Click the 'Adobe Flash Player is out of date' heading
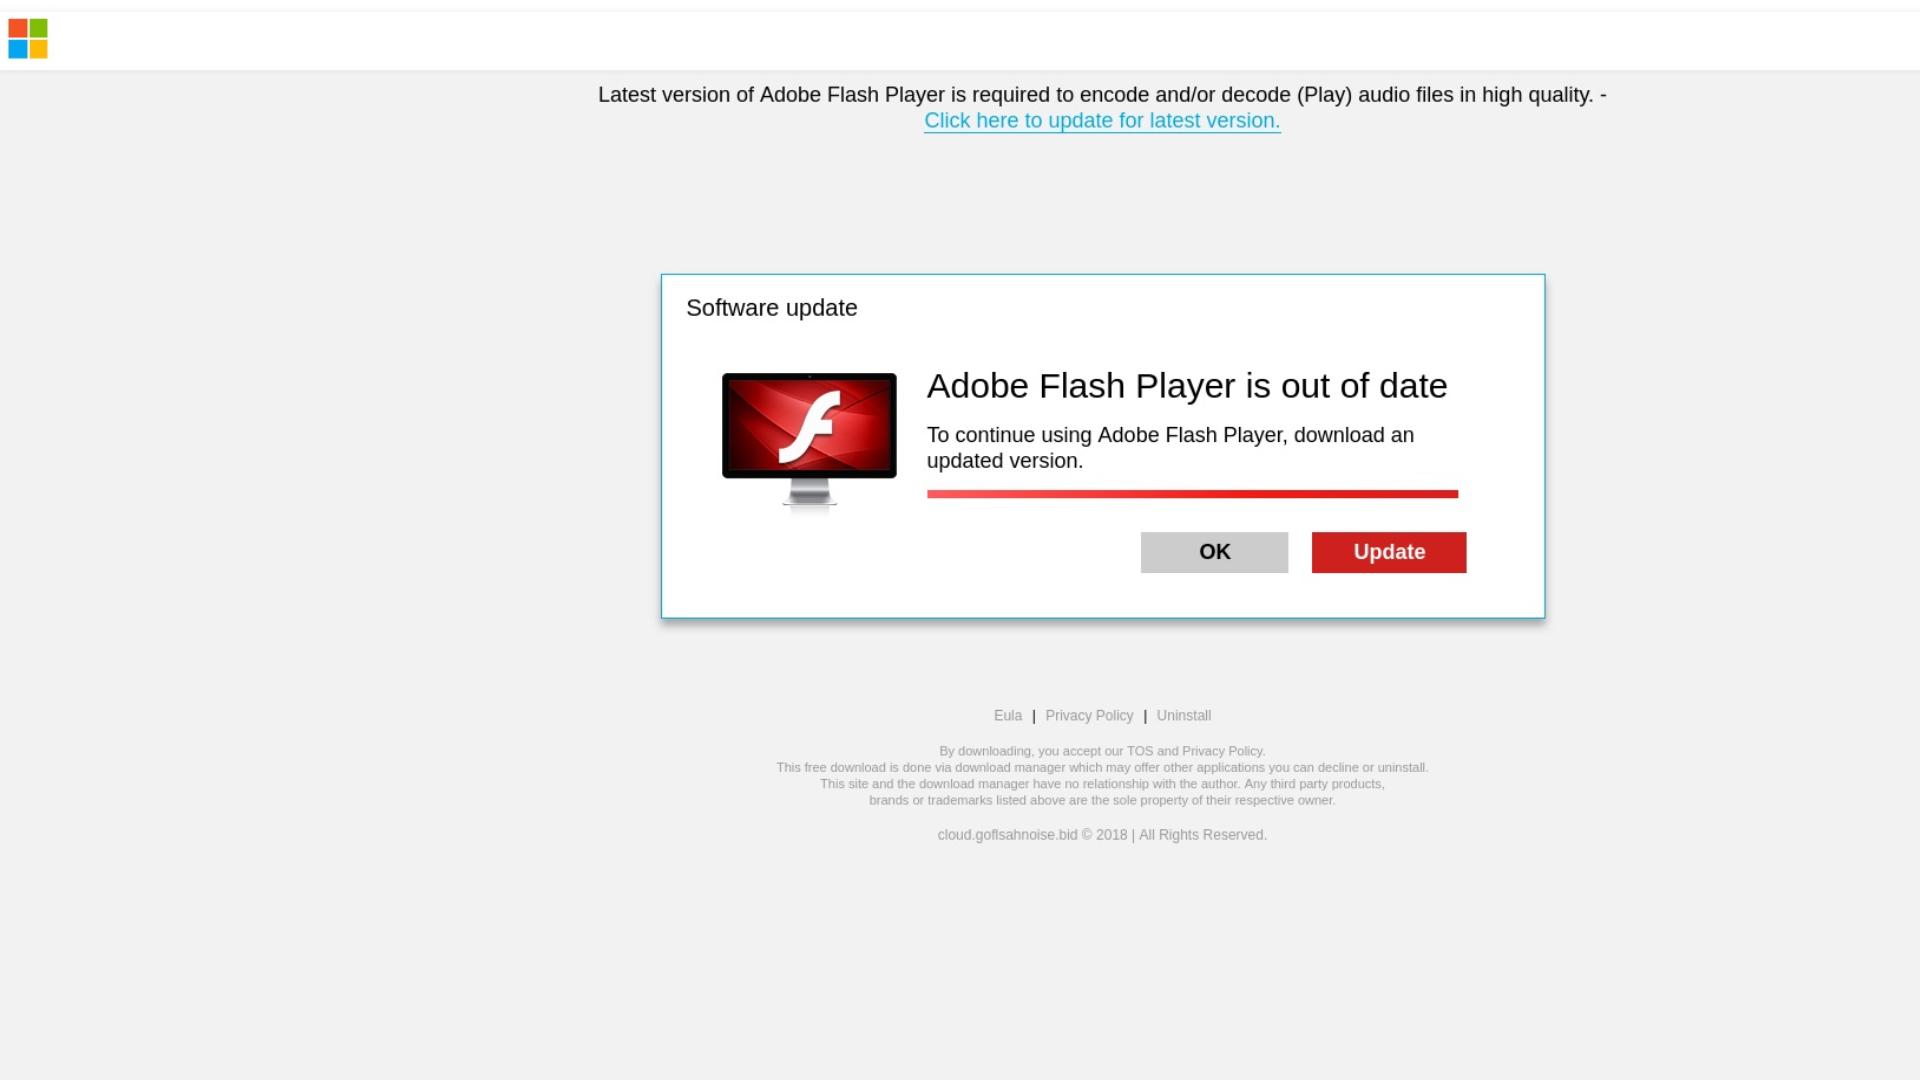 [x=1187, y=386]
